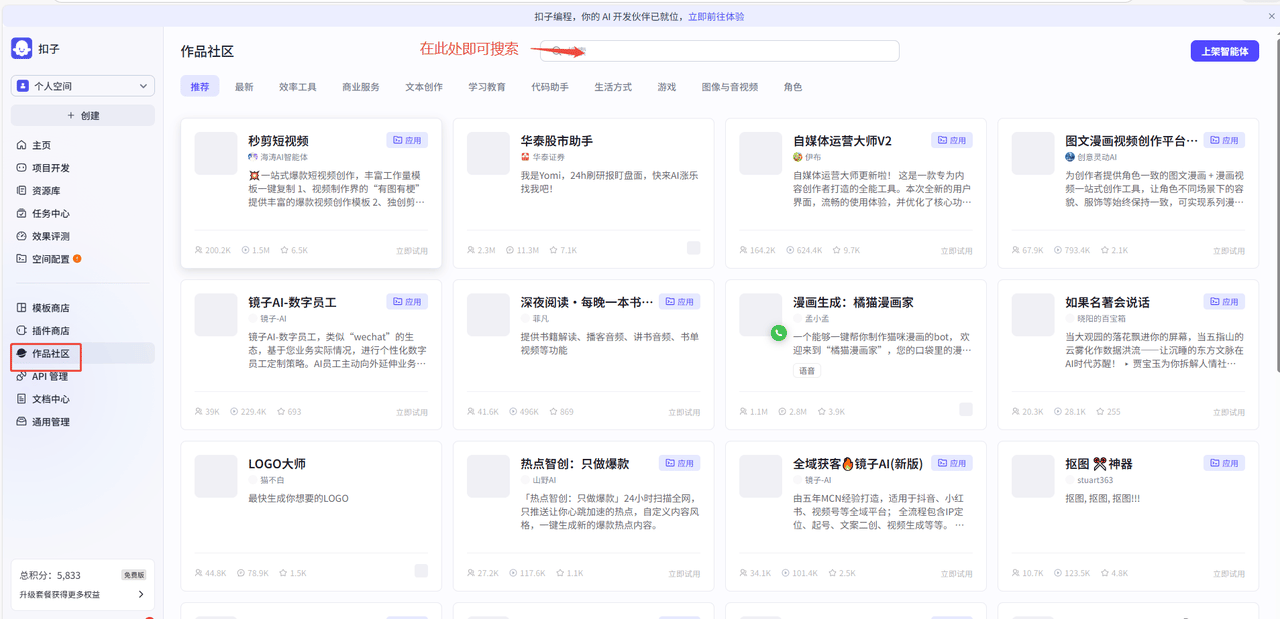The width and height of the screenshot is (1280, 619).
Task: Expand the 个人空间 workspace dropdown
Action: pos(82,86)
